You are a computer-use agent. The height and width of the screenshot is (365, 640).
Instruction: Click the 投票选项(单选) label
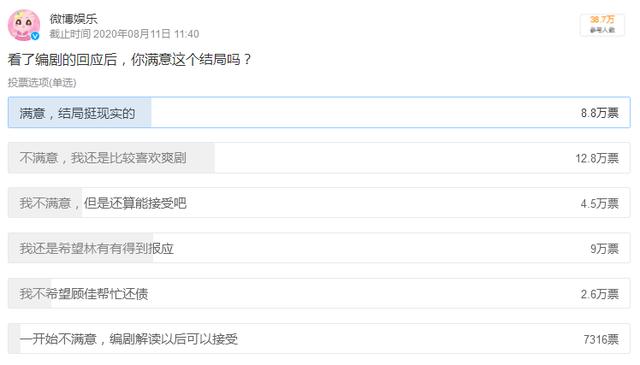click(42, 82)
